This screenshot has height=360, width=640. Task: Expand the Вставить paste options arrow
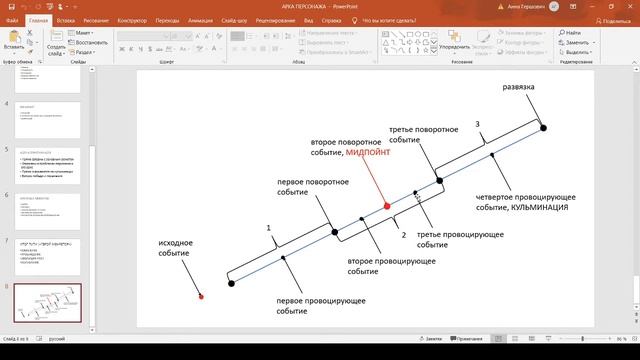[x=14, y=53]
